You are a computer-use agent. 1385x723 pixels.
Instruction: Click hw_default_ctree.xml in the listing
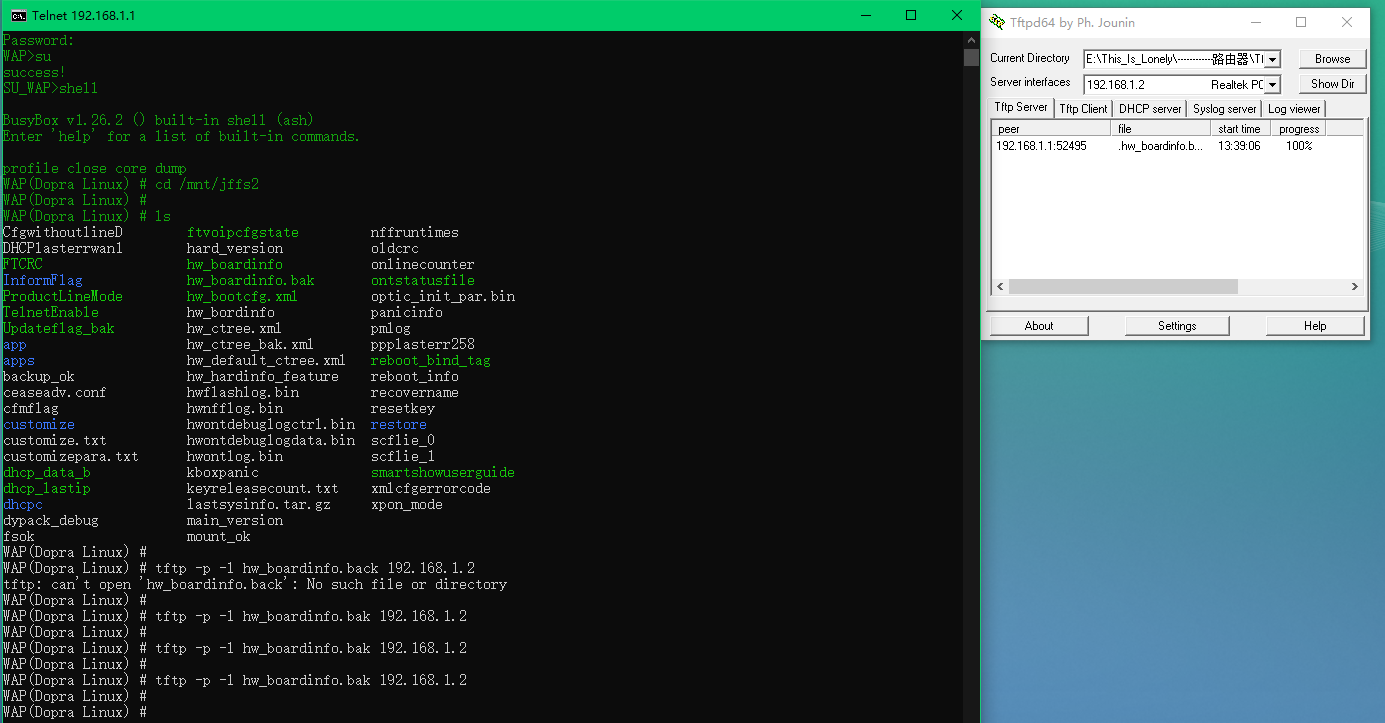[x=266, y=360]
